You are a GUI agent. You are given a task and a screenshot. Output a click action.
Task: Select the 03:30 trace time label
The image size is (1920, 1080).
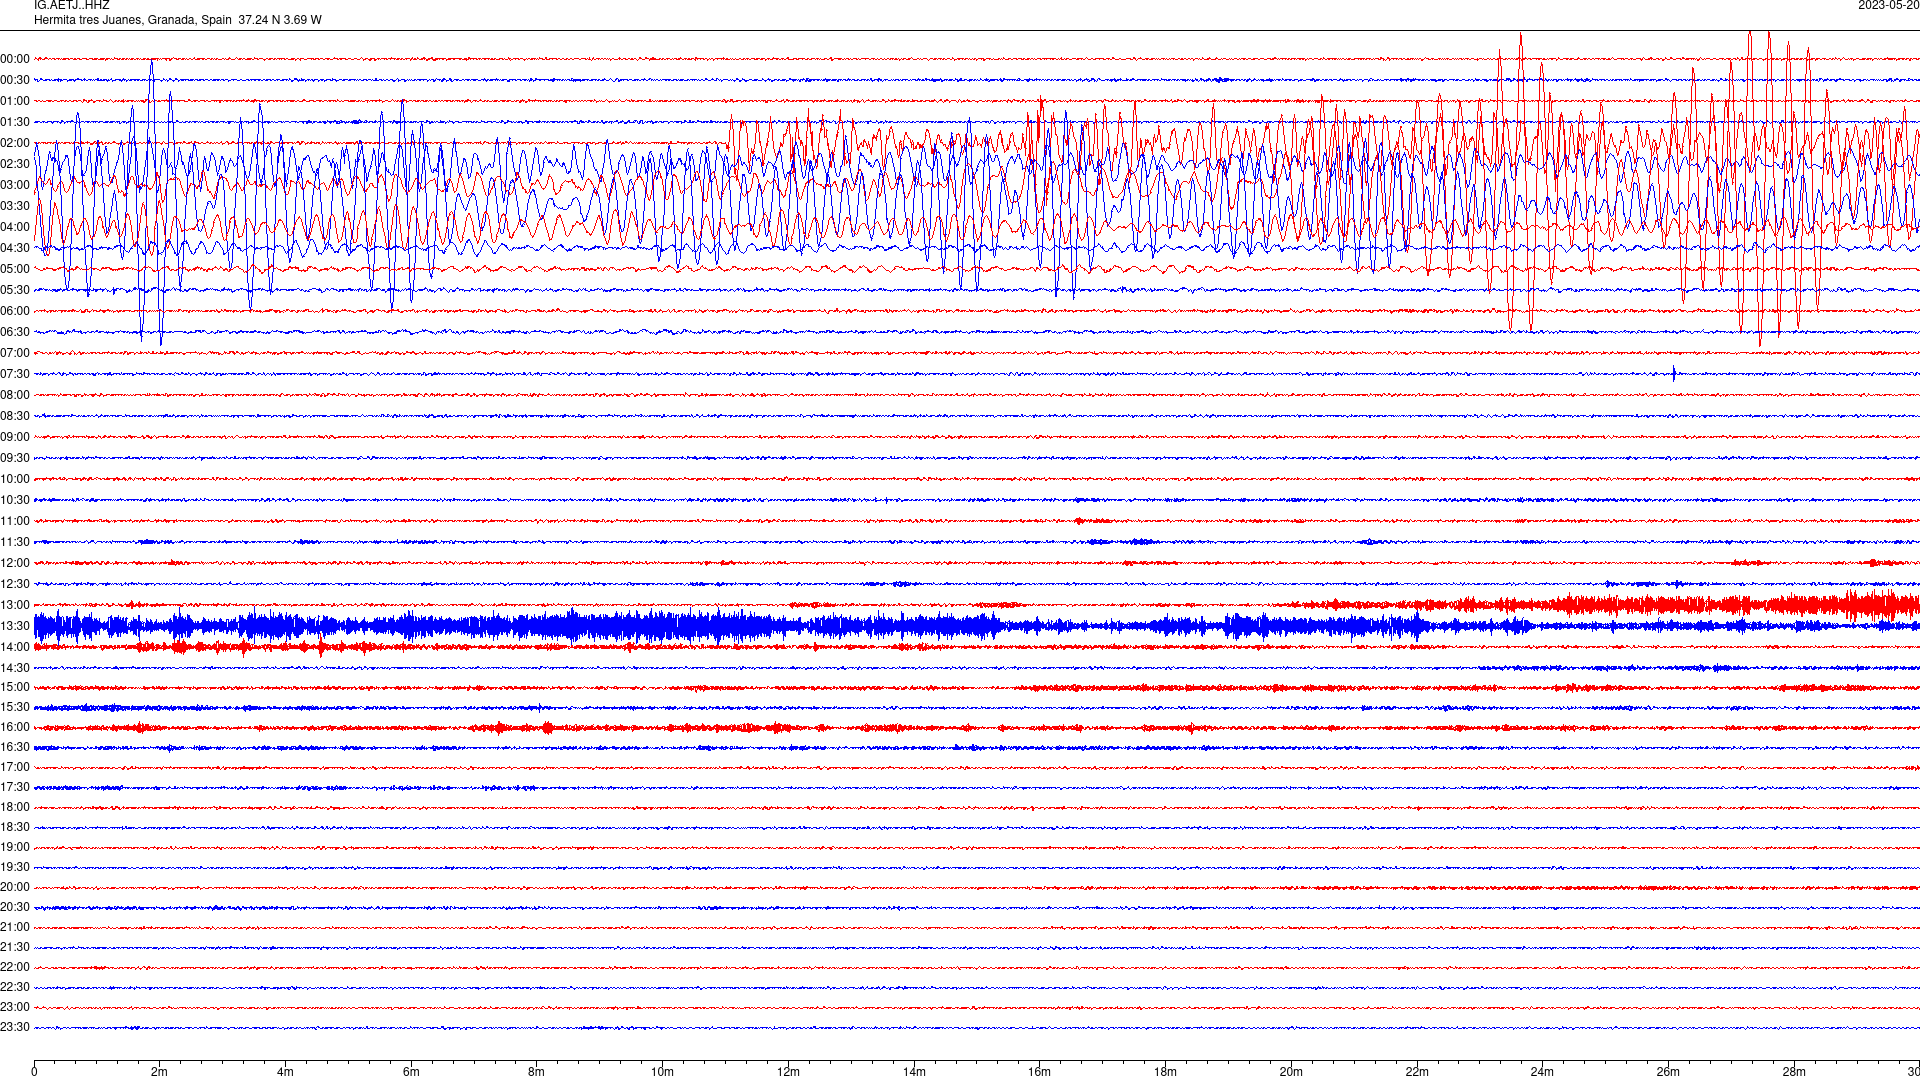pyautogui.click(x=15, y=206)
